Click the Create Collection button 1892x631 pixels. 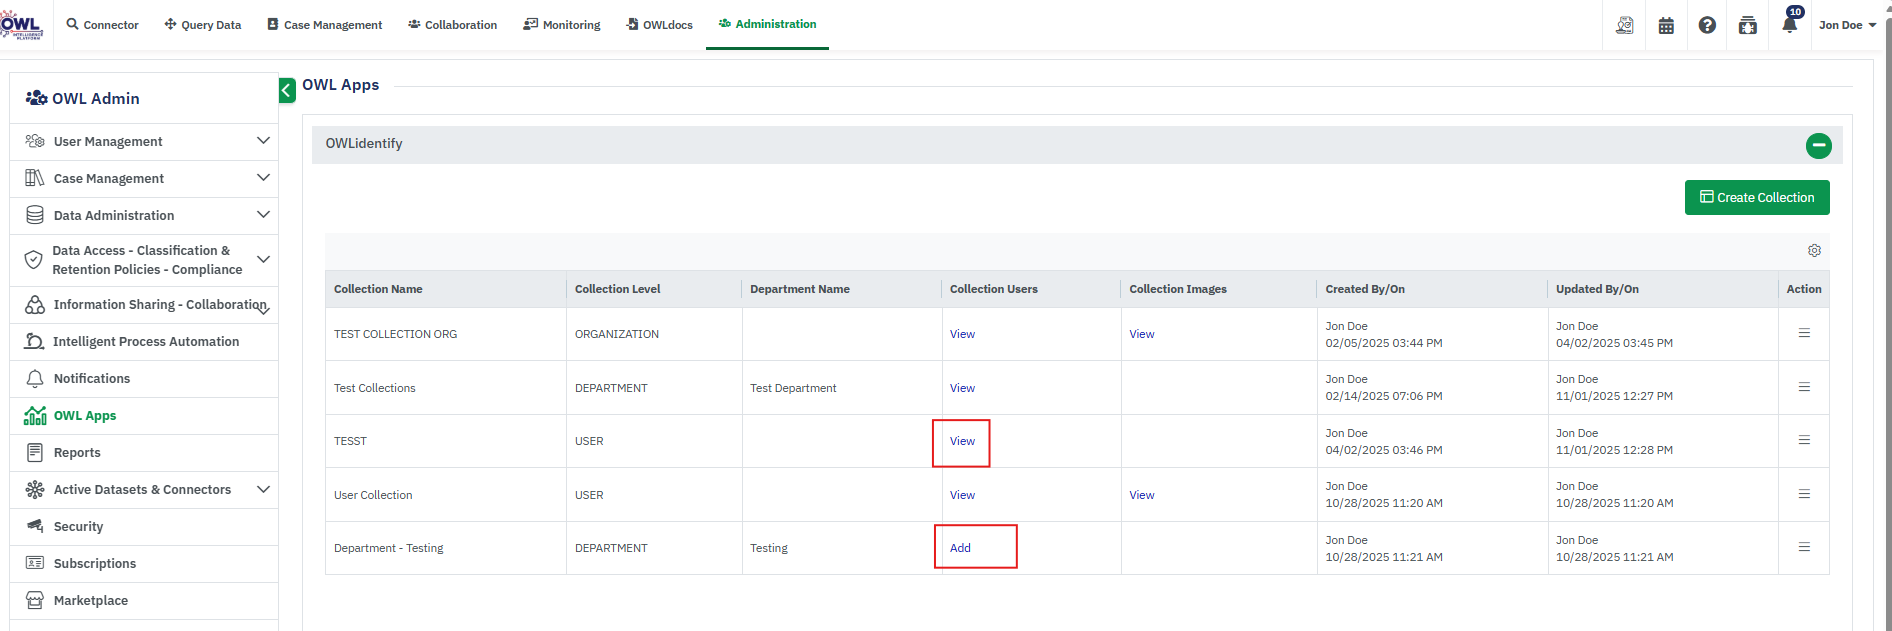[1756, 198]
